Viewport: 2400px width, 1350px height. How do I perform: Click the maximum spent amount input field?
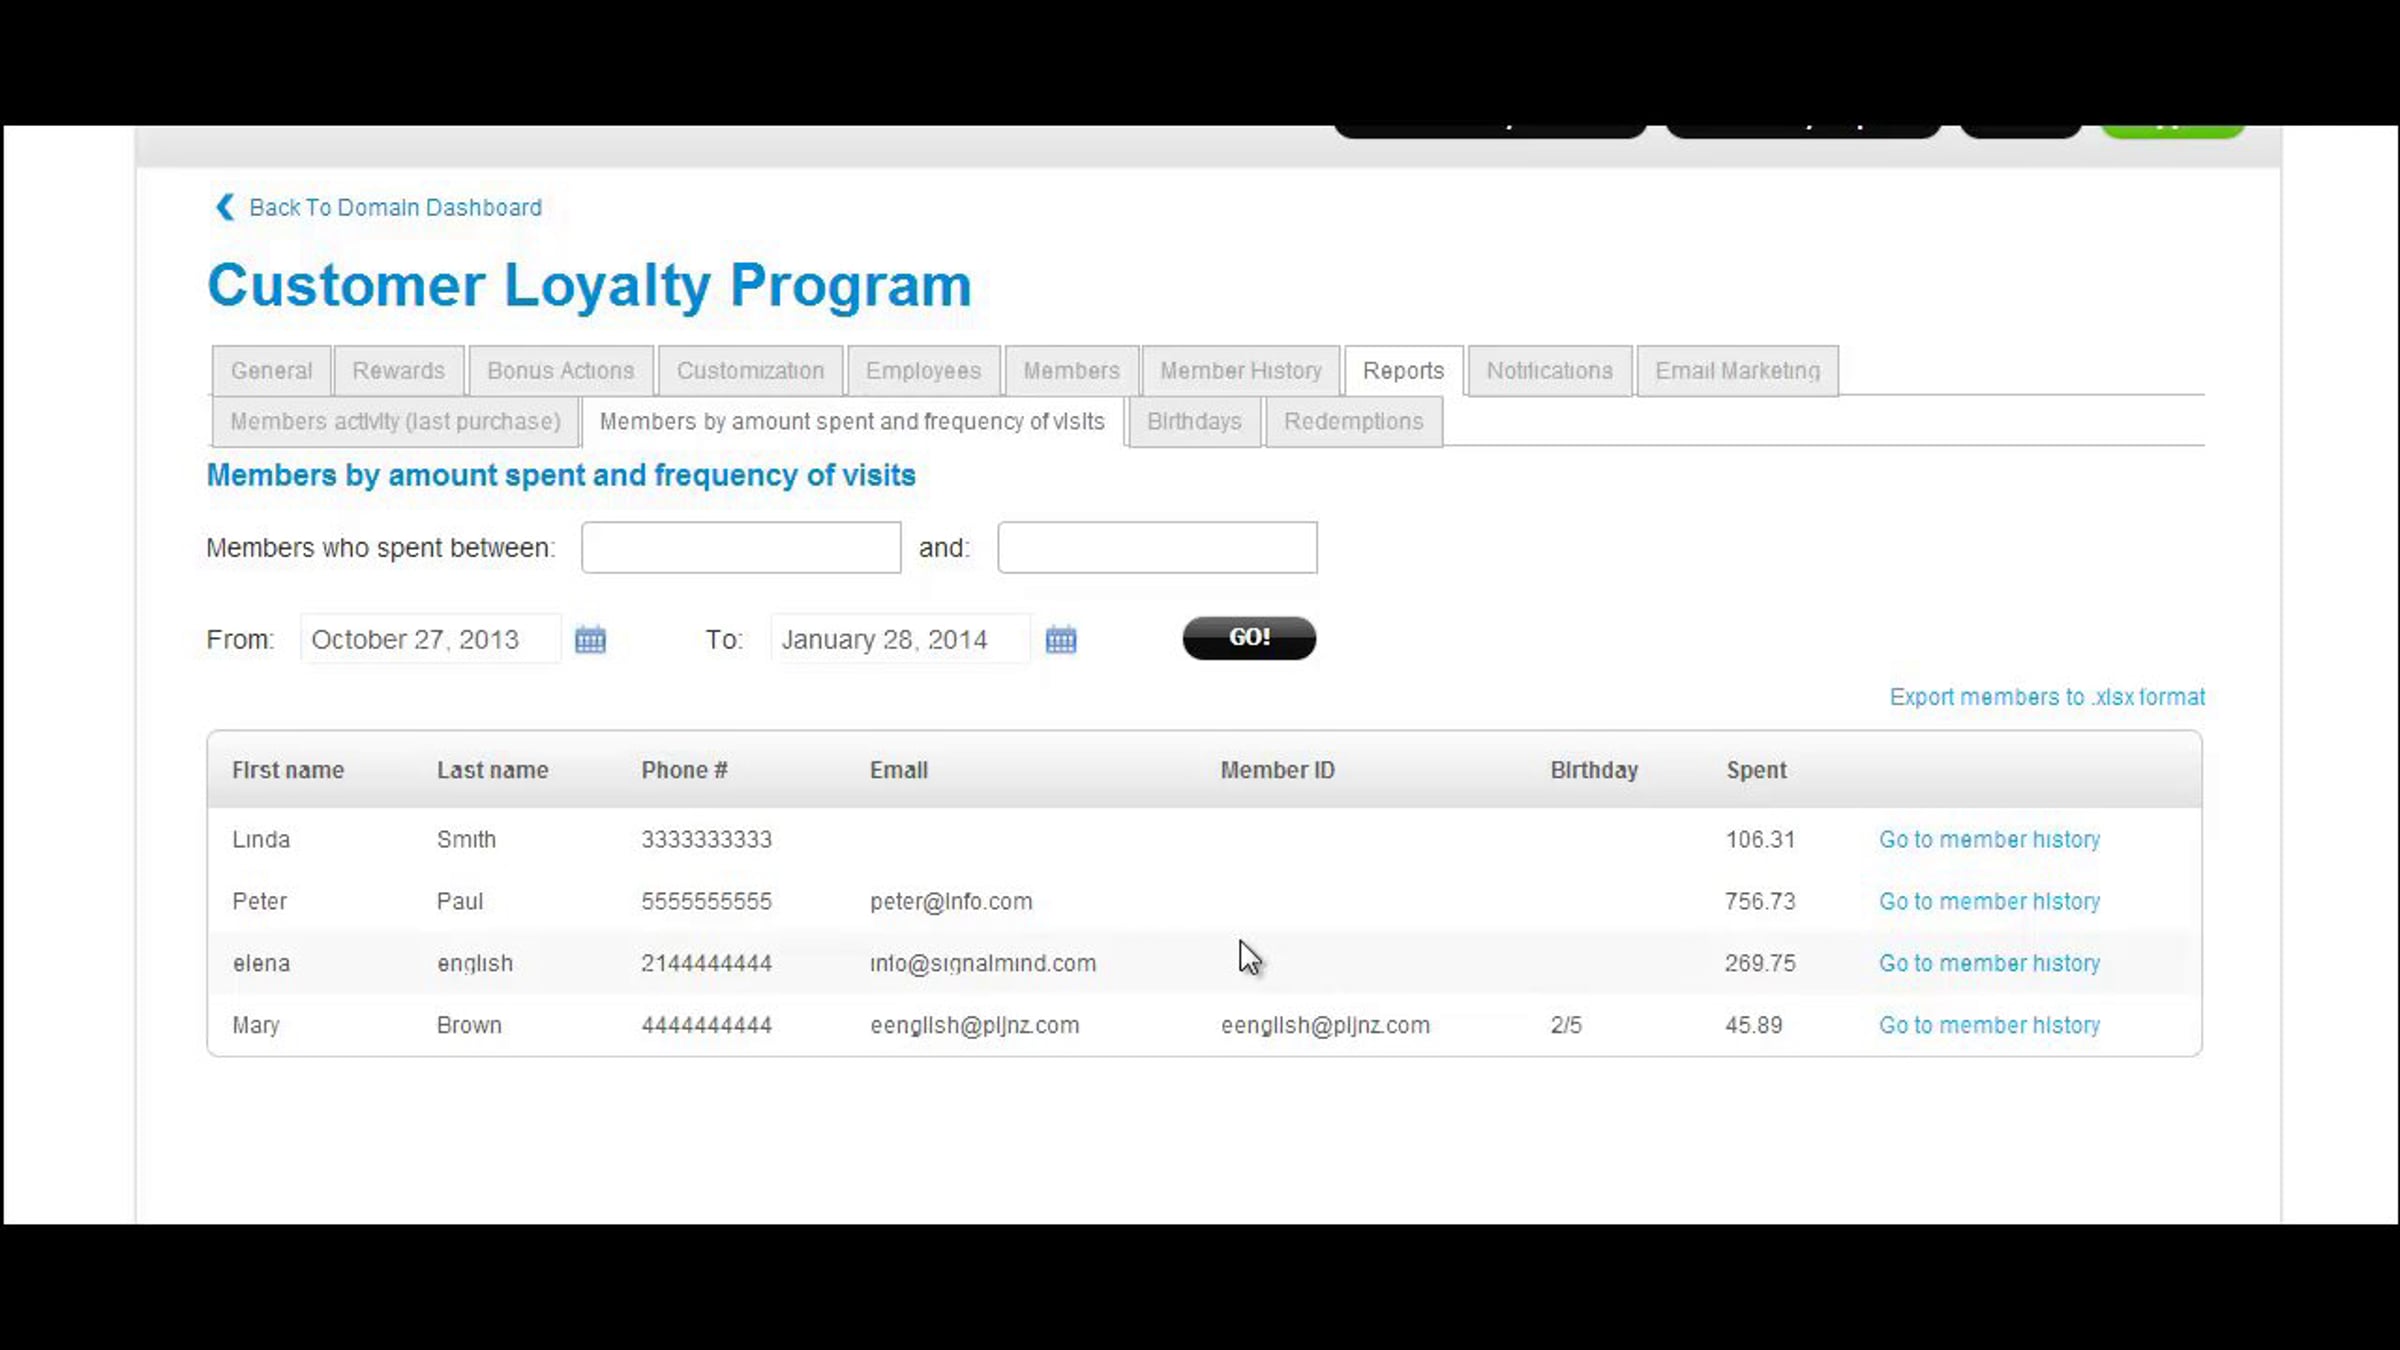[1157, 548]
